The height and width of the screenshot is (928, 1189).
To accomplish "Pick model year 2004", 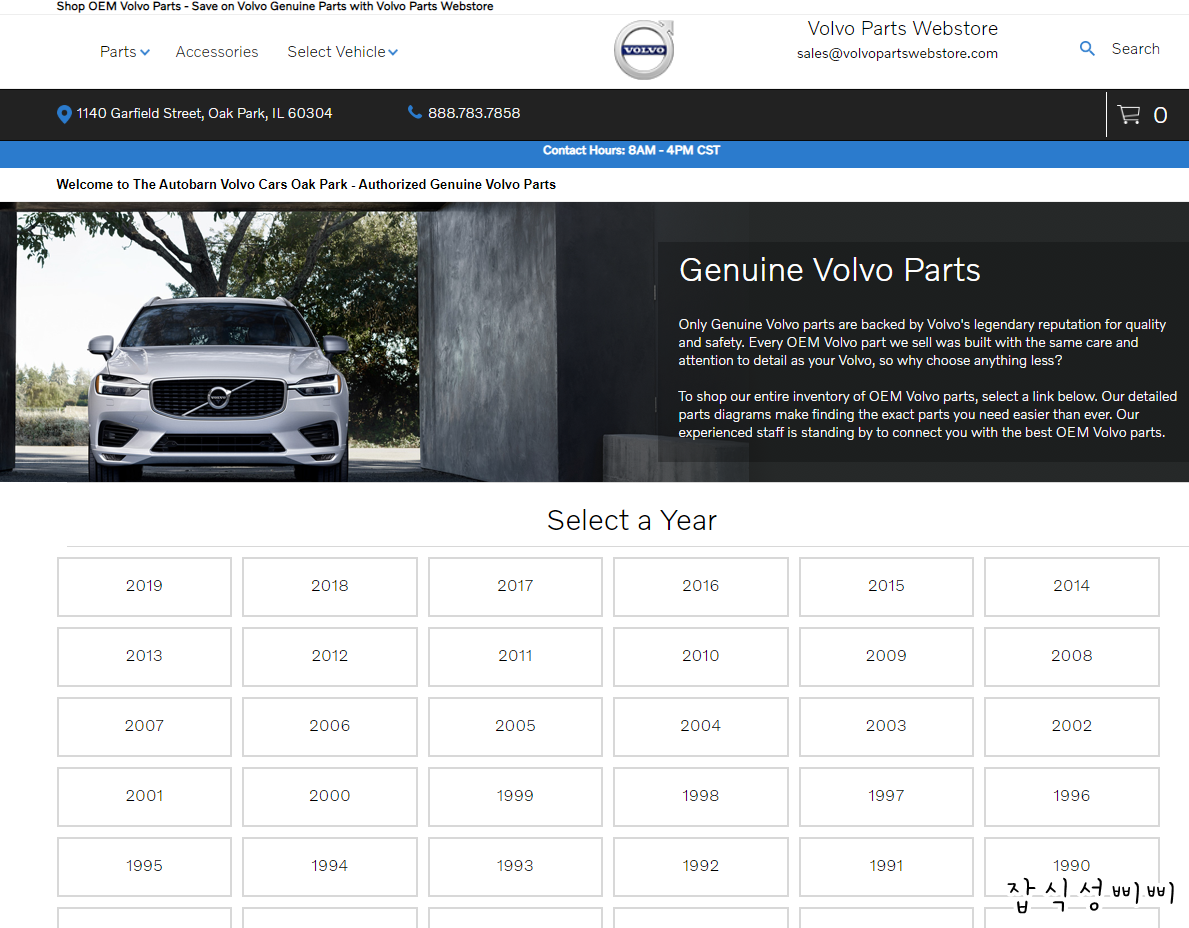I will pos(701,726).
